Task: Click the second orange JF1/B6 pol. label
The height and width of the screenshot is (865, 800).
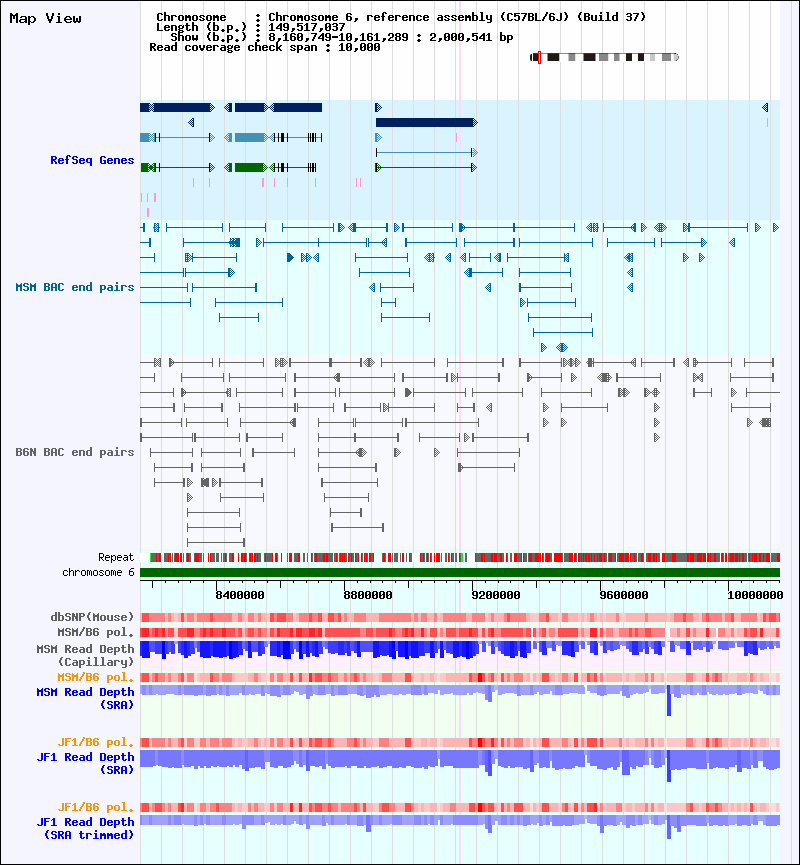Action: point(95,807)
